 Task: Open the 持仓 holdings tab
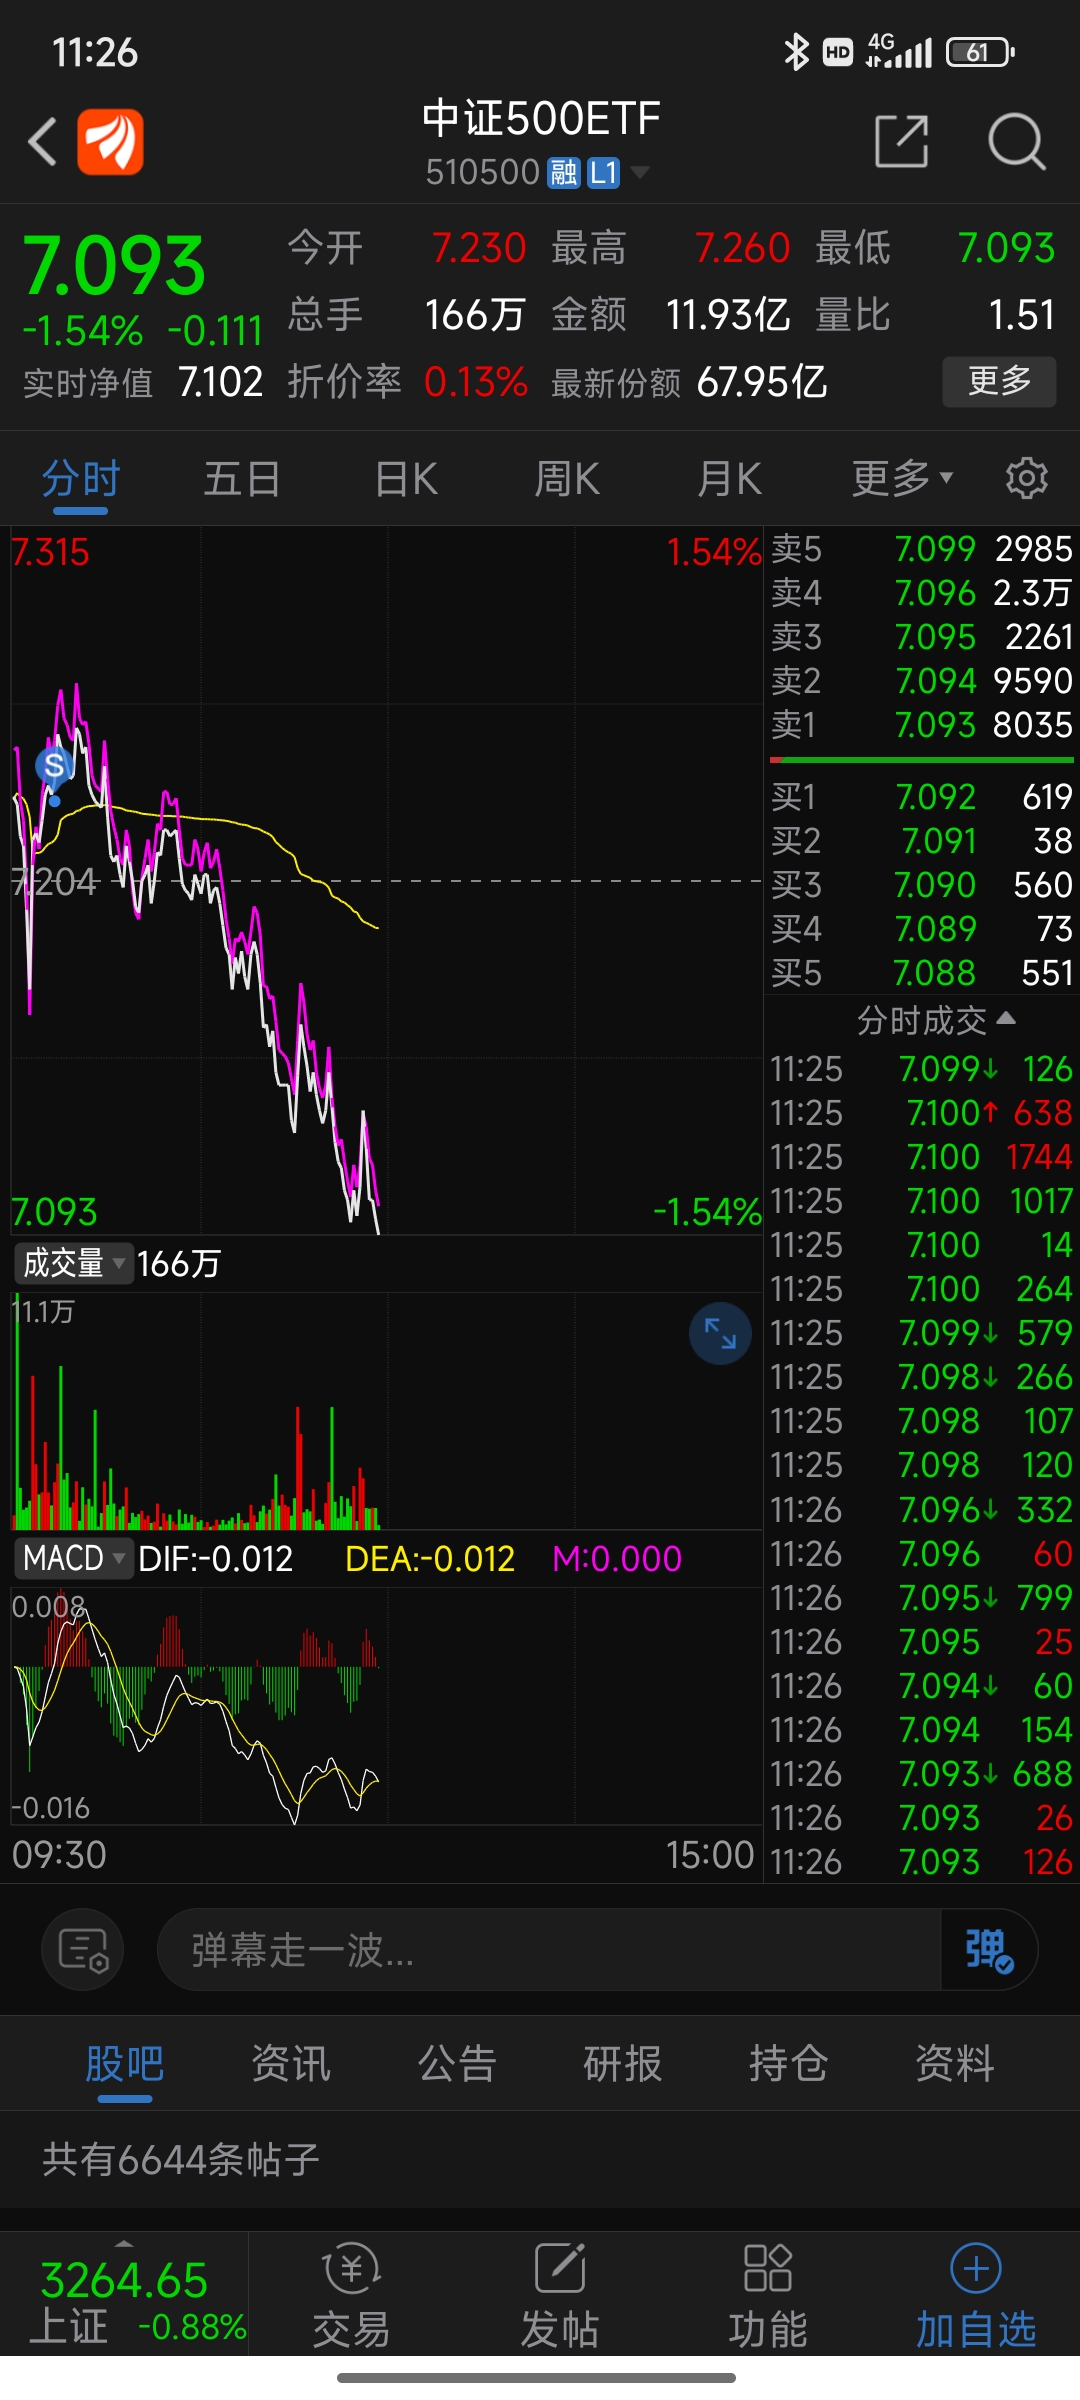click(789, 2063)
